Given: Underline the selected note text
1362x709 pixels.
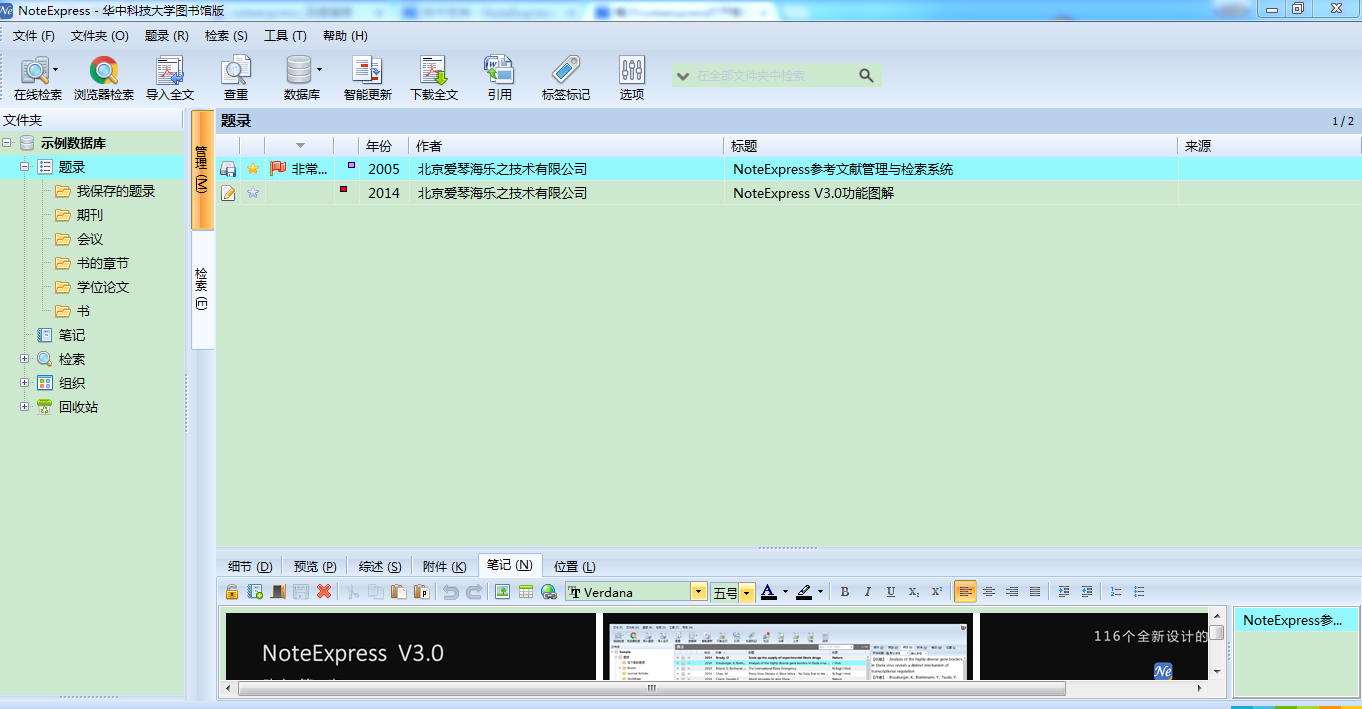Looking at the screenshot, I should coord(891,592).
